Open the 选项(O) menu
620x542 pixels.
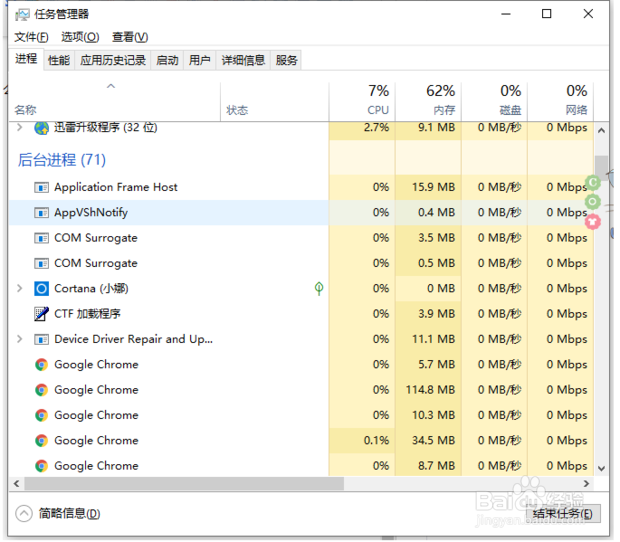coord(80,37)
